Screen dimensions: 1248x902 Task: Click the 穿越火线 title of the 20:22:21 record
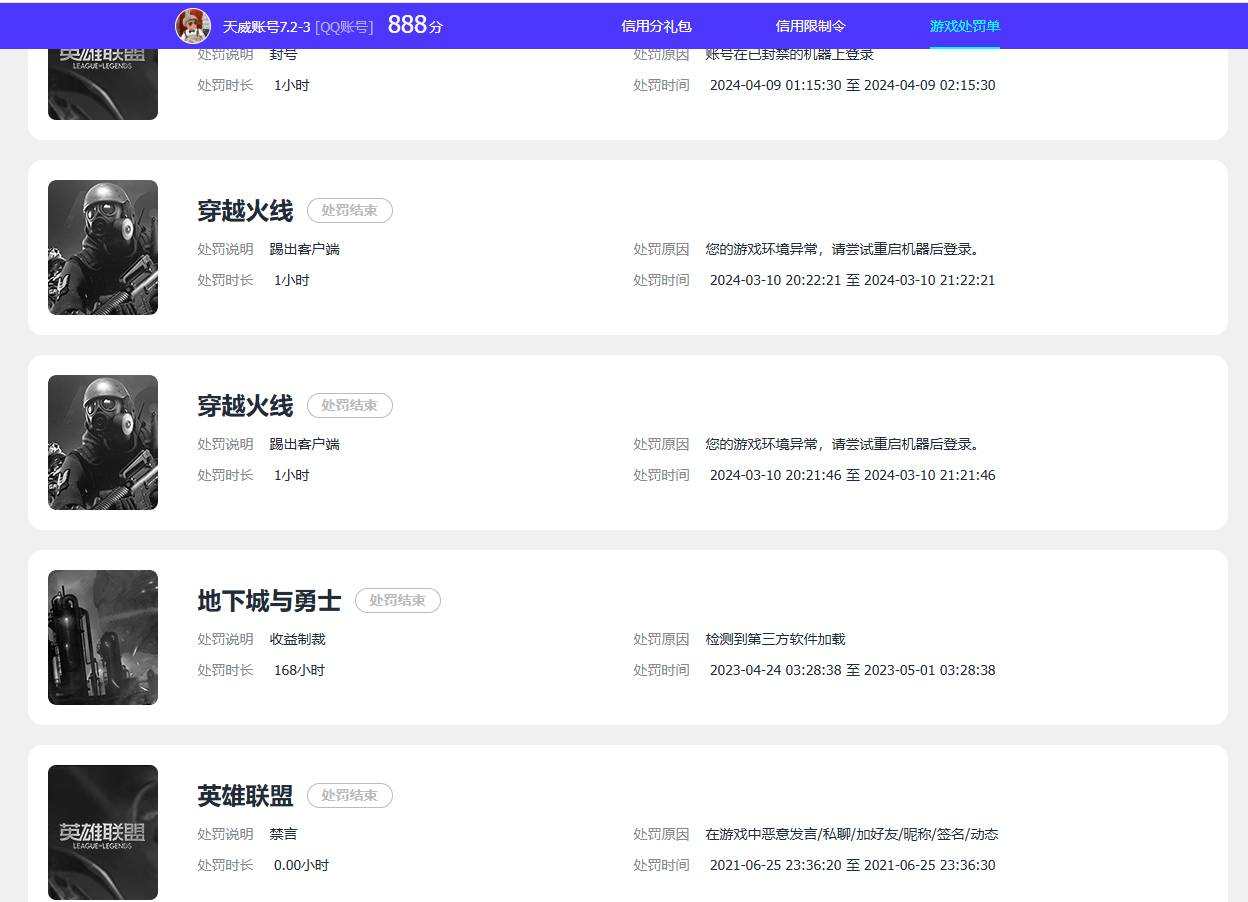(245, 211)
